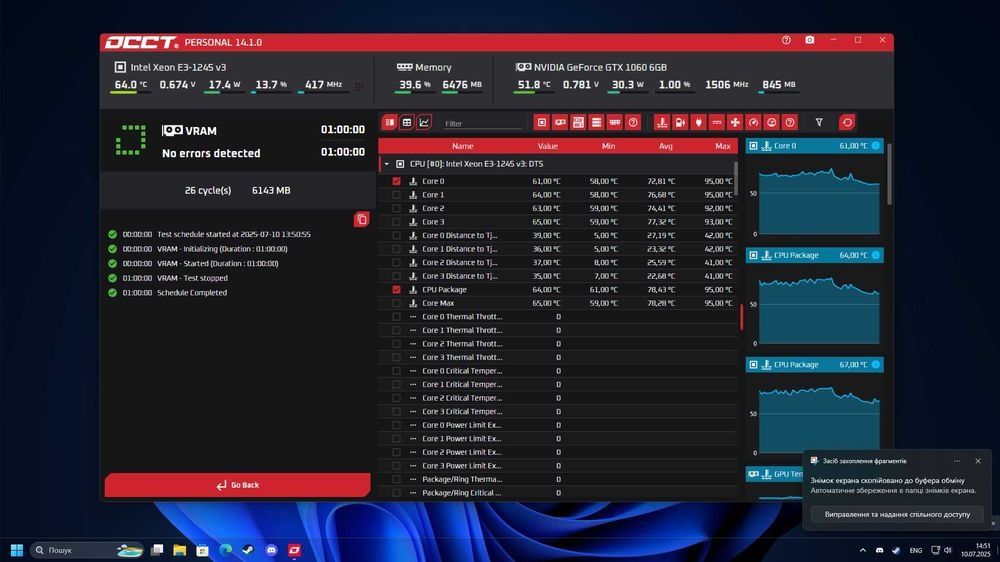Switch to the table view icon
The height and width of the screenshot is (562, 1000).
[x=407, y=122]
